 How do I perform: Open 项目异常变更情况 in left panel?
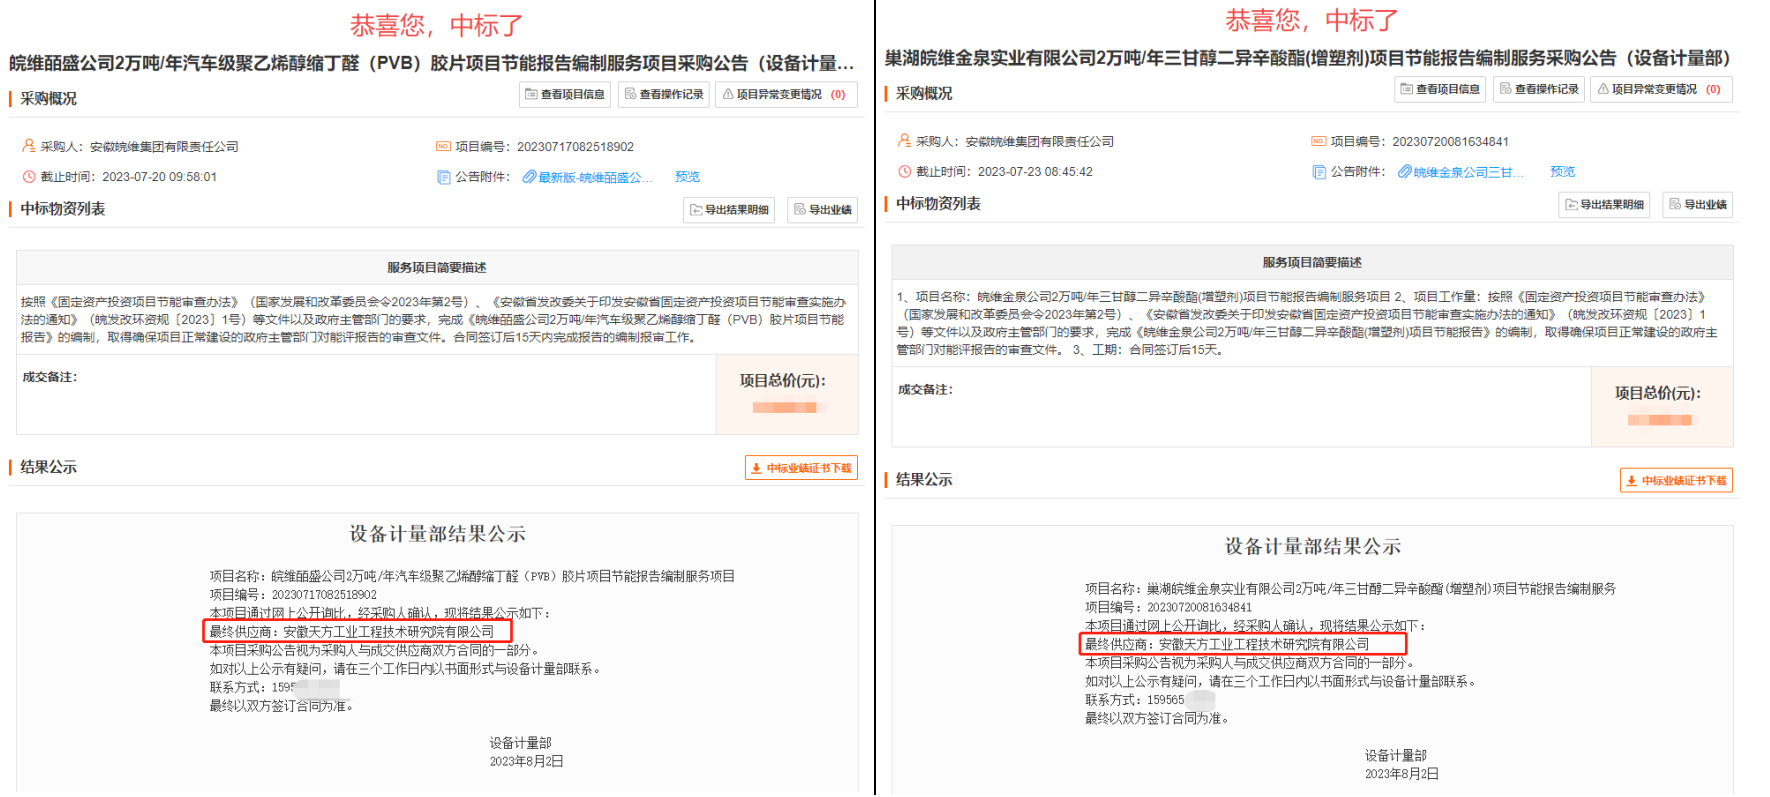[x=786, y=94]
